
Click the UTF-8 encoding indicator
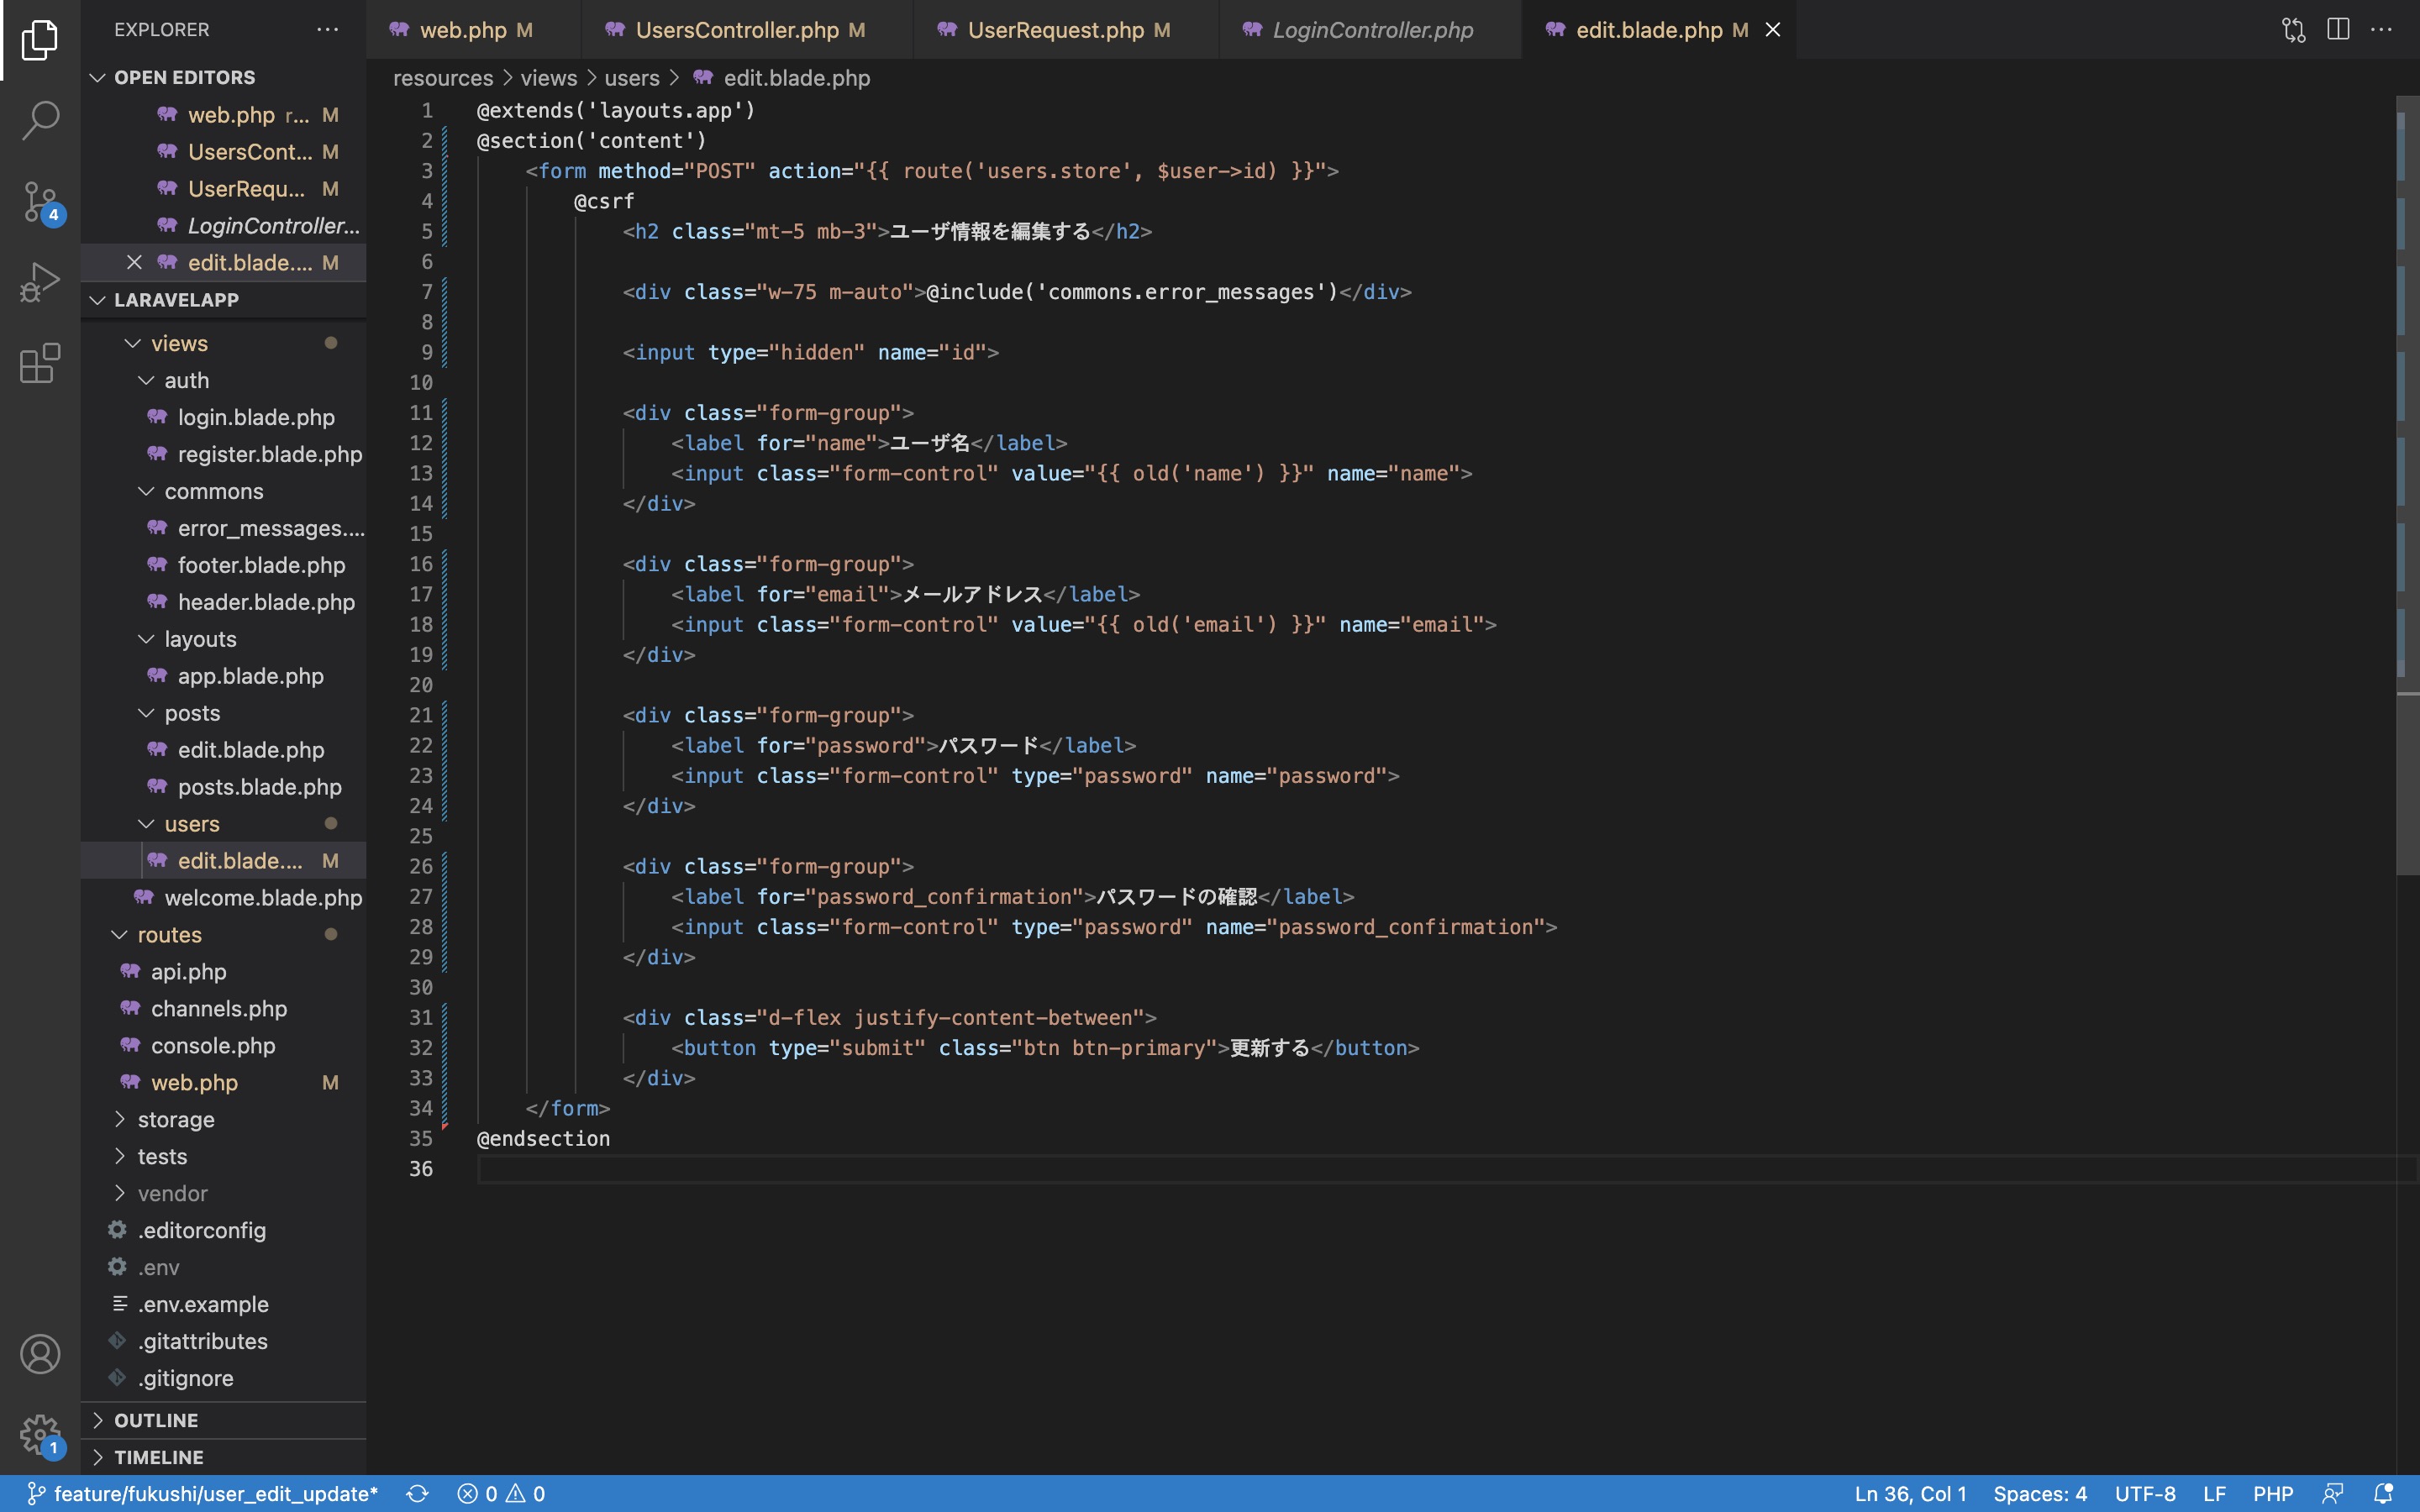click(x=2145, y=1493)
